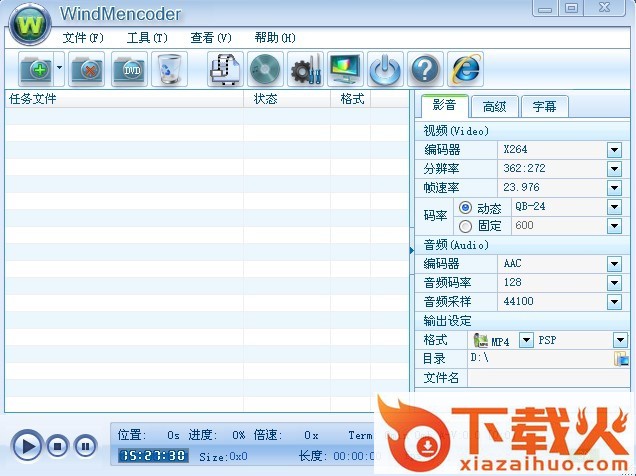Expand the 音频采样 44100 dropdown

(614, 302)
